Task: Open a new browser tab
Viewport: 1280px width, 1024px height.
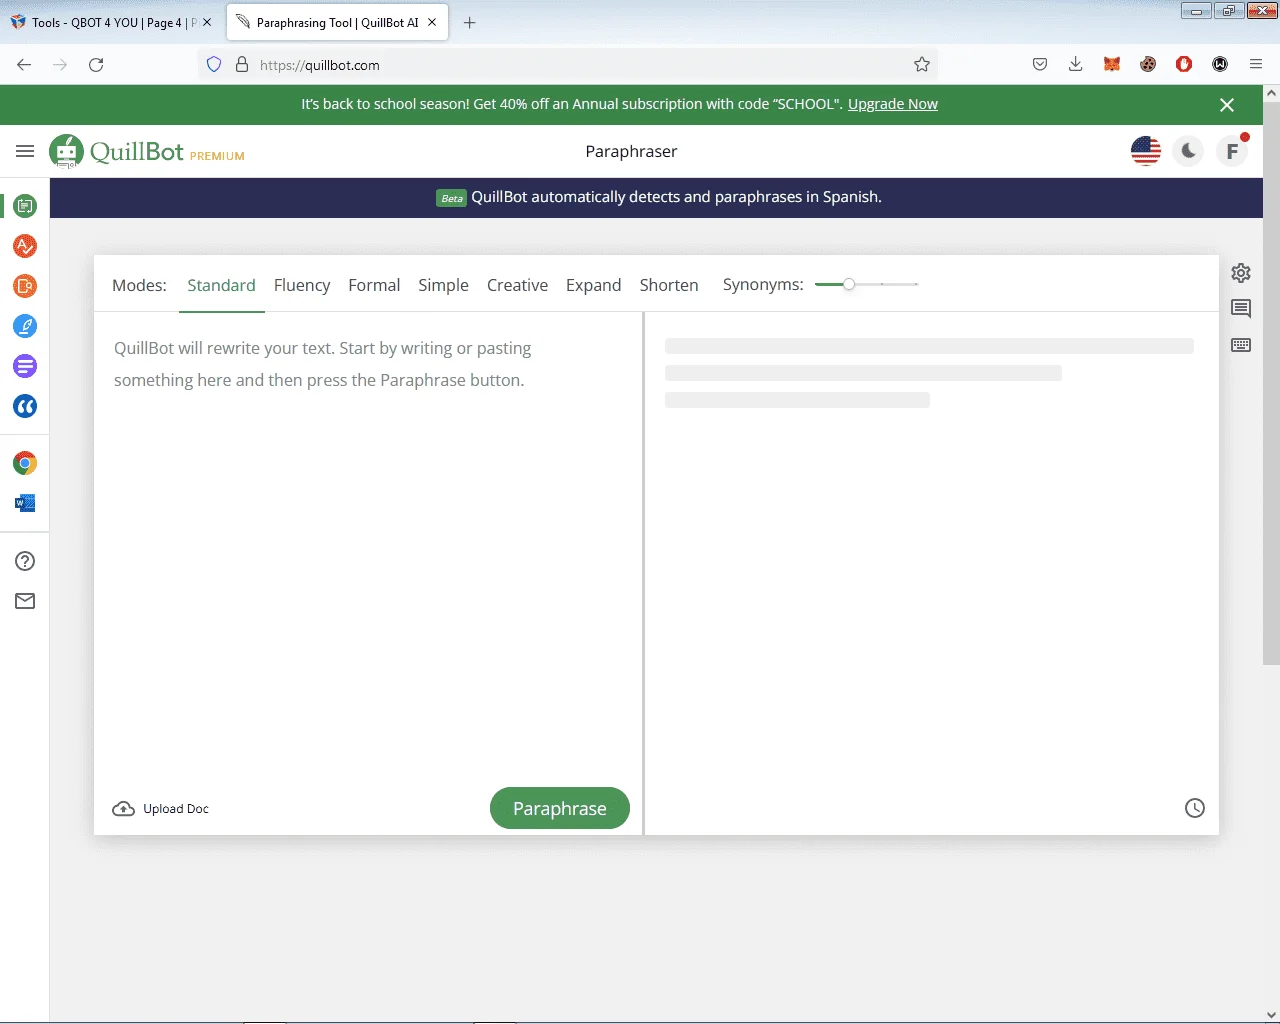Action: pyautogui.click(x=470, y=22)
